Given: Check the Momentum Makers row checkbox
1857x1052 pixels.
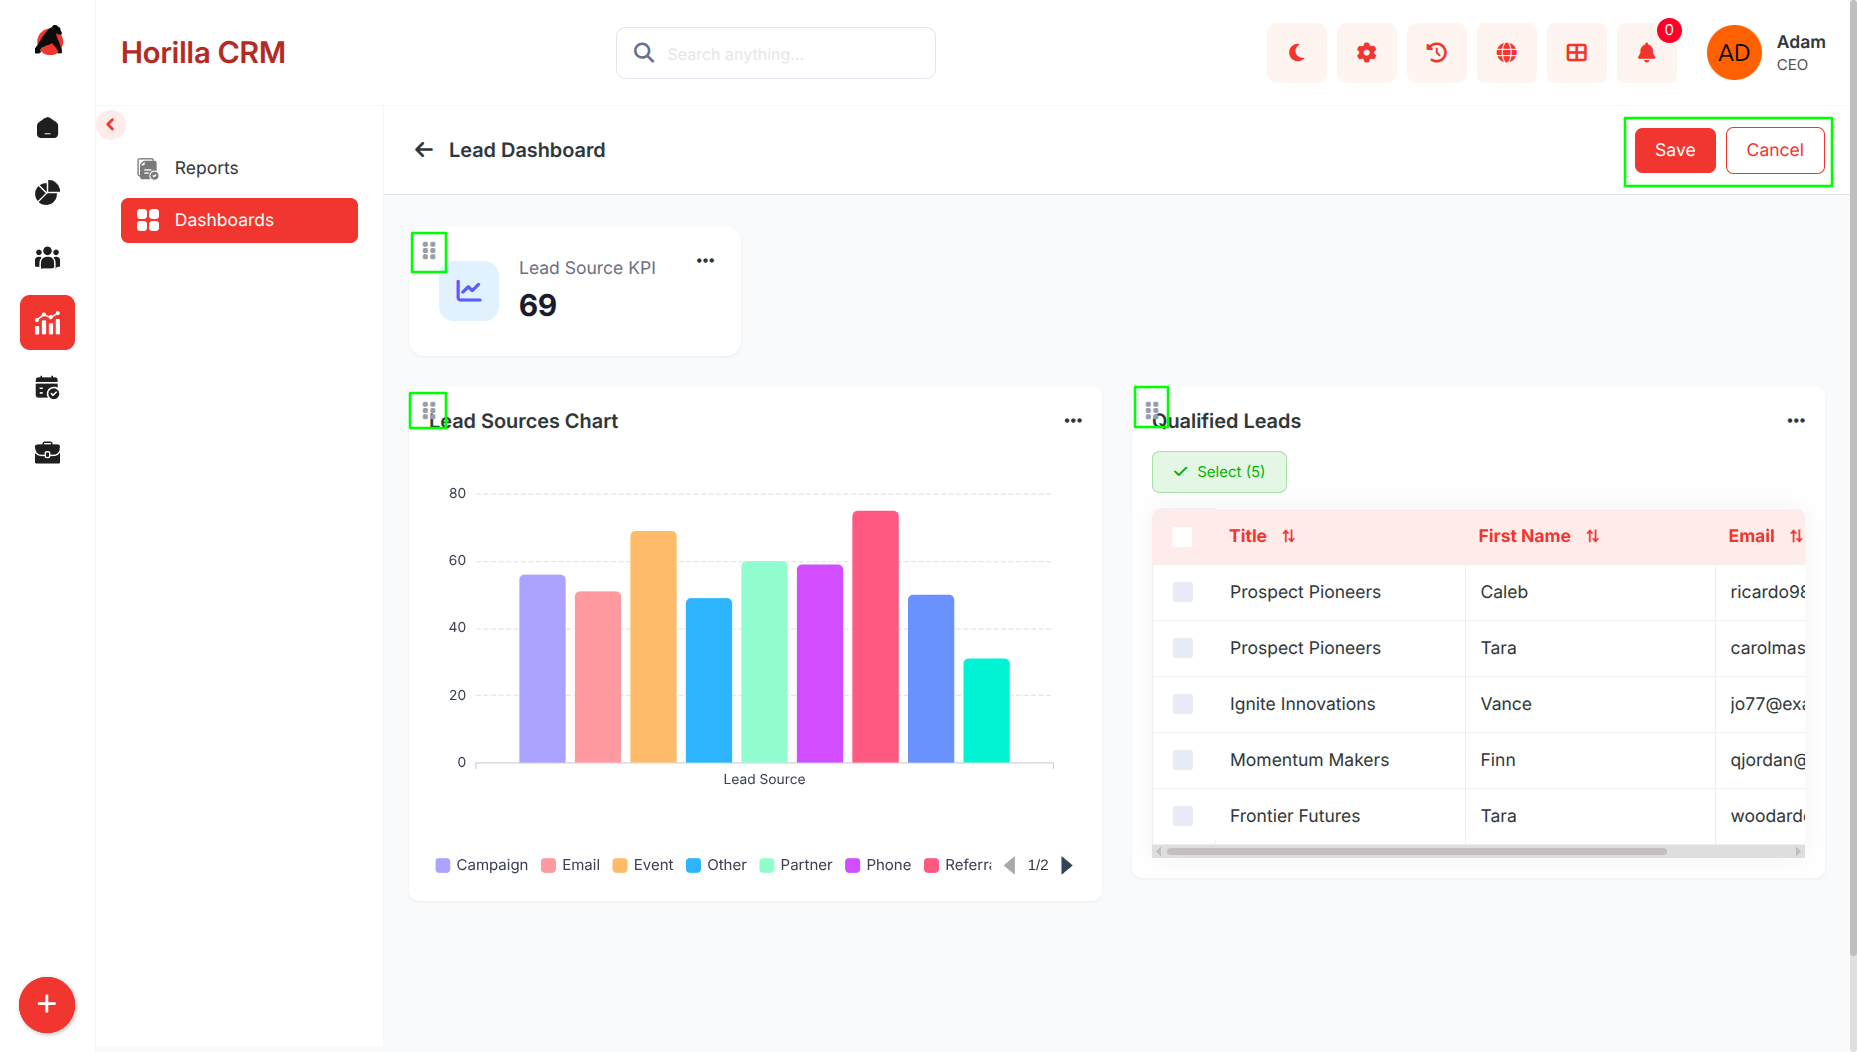Looking at the screenshot, I should pos(1183,760).
